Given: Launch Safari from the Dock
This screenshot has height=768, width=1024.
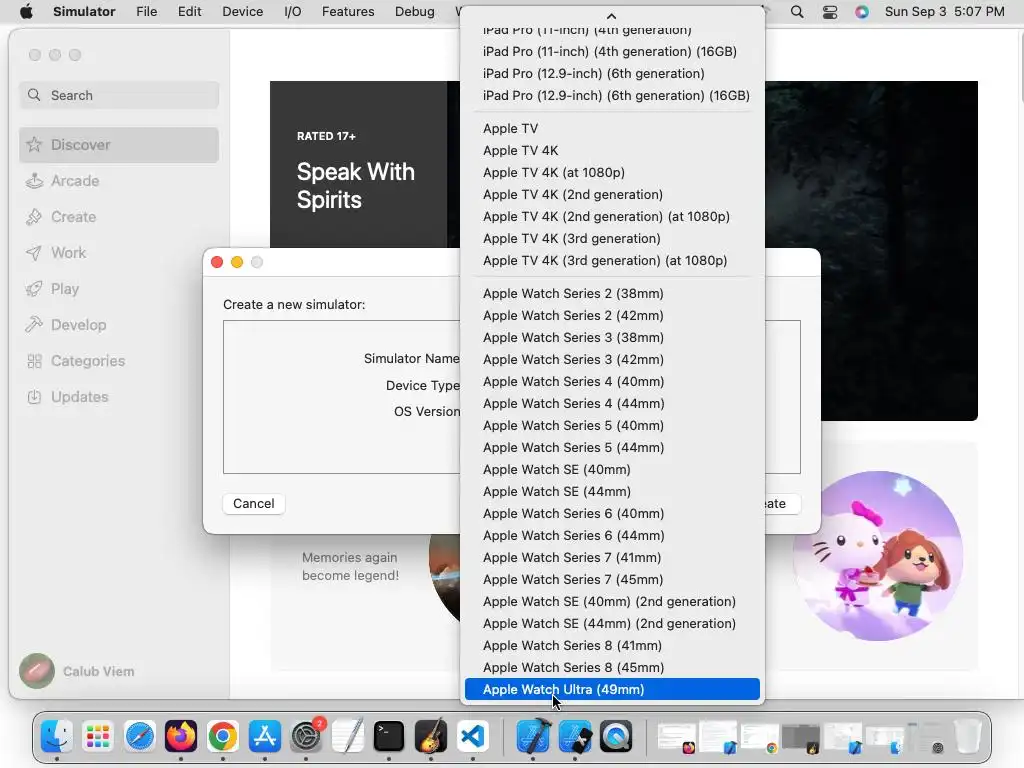Looking at the screenshot, I should point(140,737).
